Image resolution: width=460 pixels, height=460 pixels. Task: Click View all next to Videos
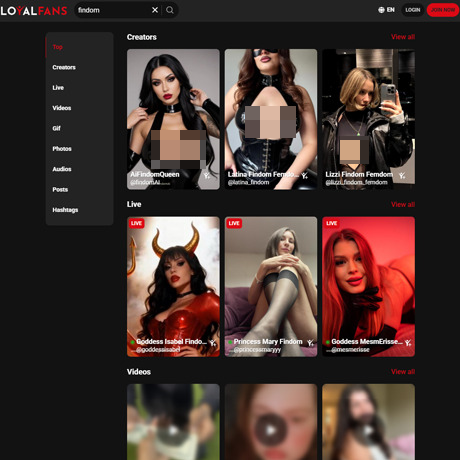(x=403, y=372)
